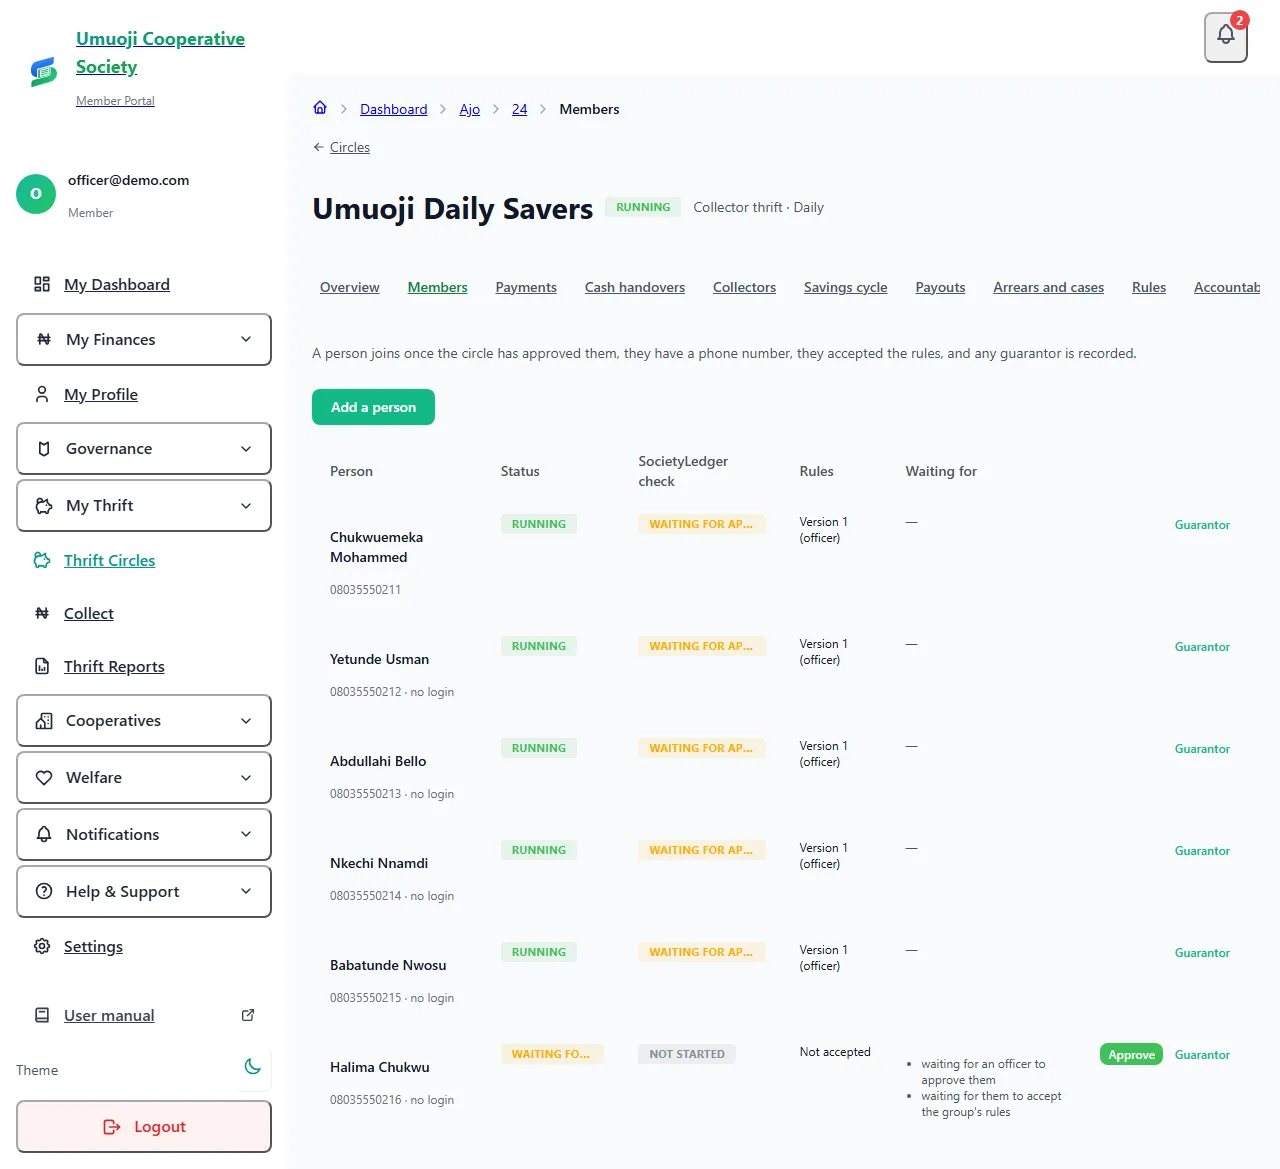Image resolution: width=1280 pixels, height=1169 pixels.
Task: Click the My Profile person icon
Action: click(x=42, y=394)
